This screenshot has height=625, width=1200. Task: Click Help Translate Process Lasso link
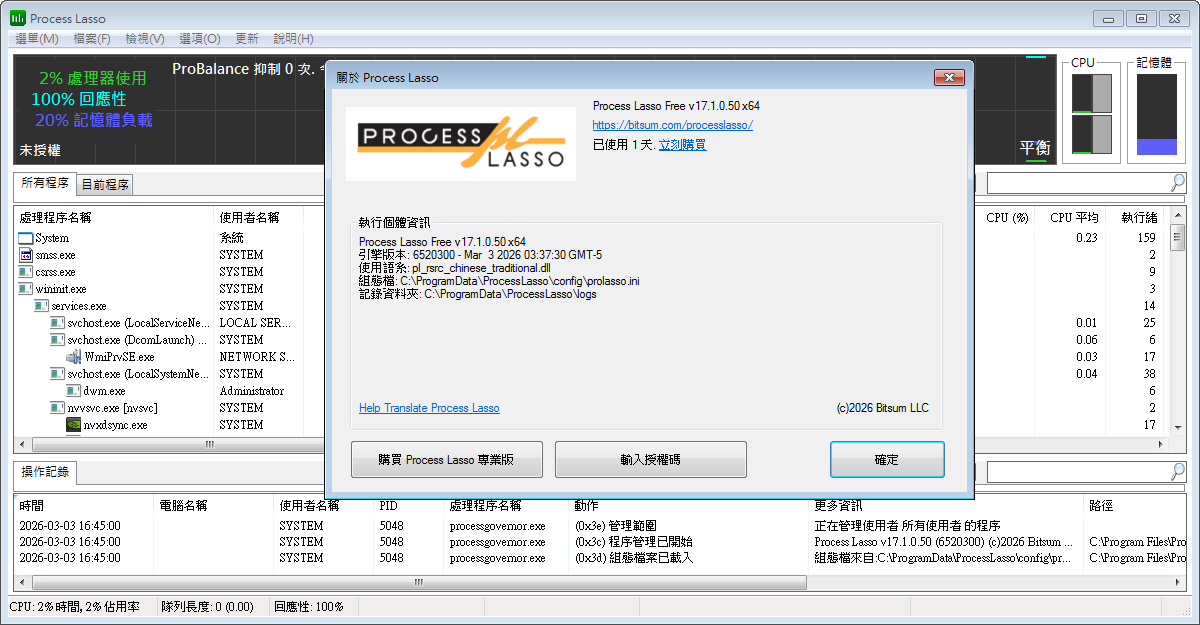429,408
